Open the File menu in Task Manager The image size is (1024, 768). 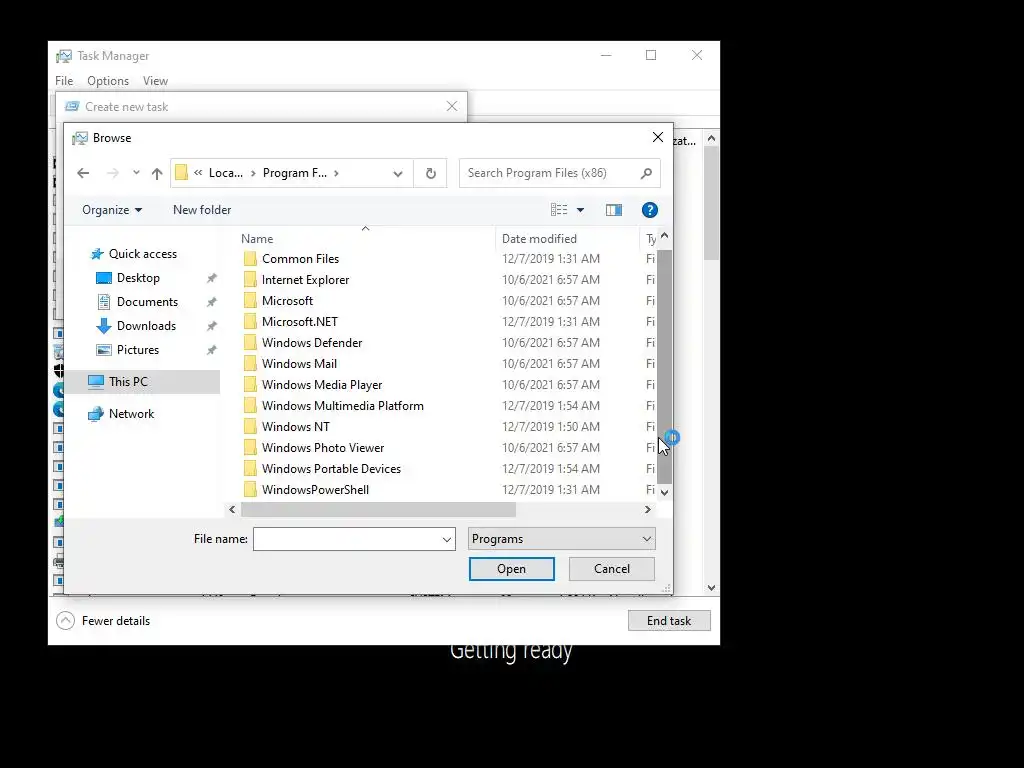[64, 81]
